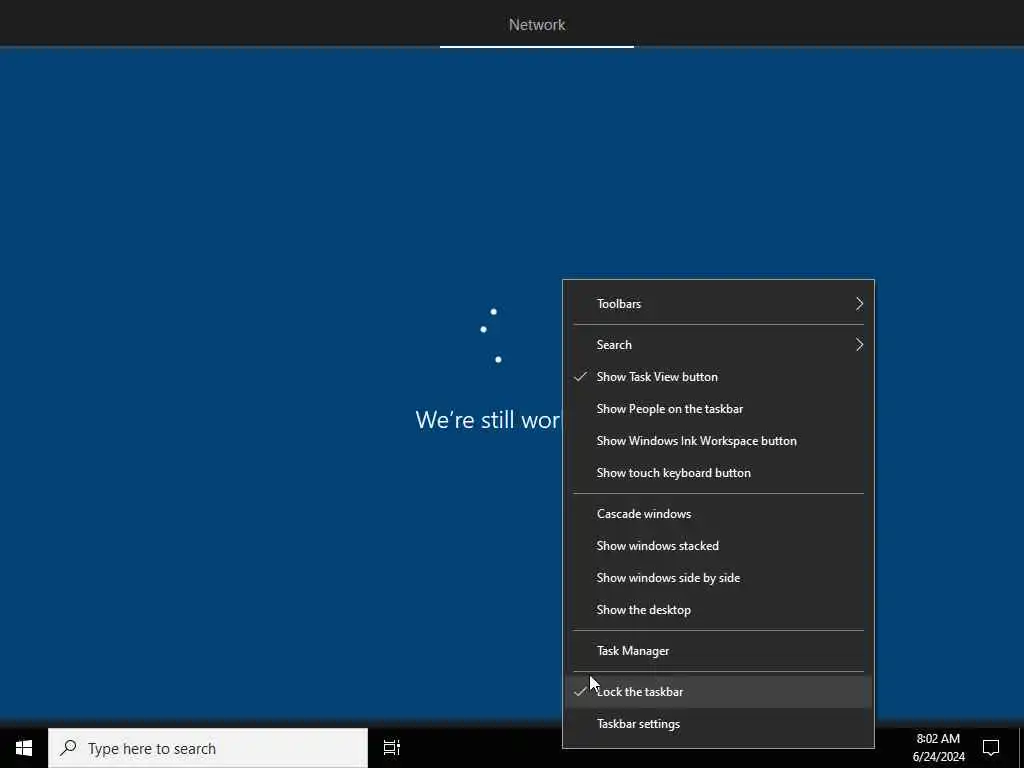
Task: Type here to search input field
Action: [208, 748]
